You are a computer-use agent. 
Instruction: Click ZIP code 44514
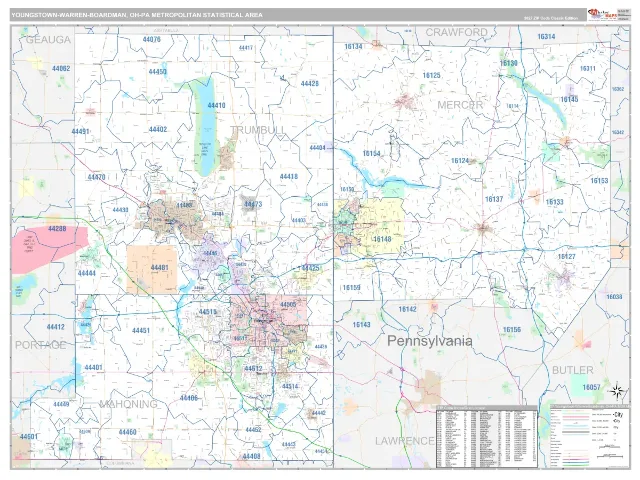(x=290, y=387)
